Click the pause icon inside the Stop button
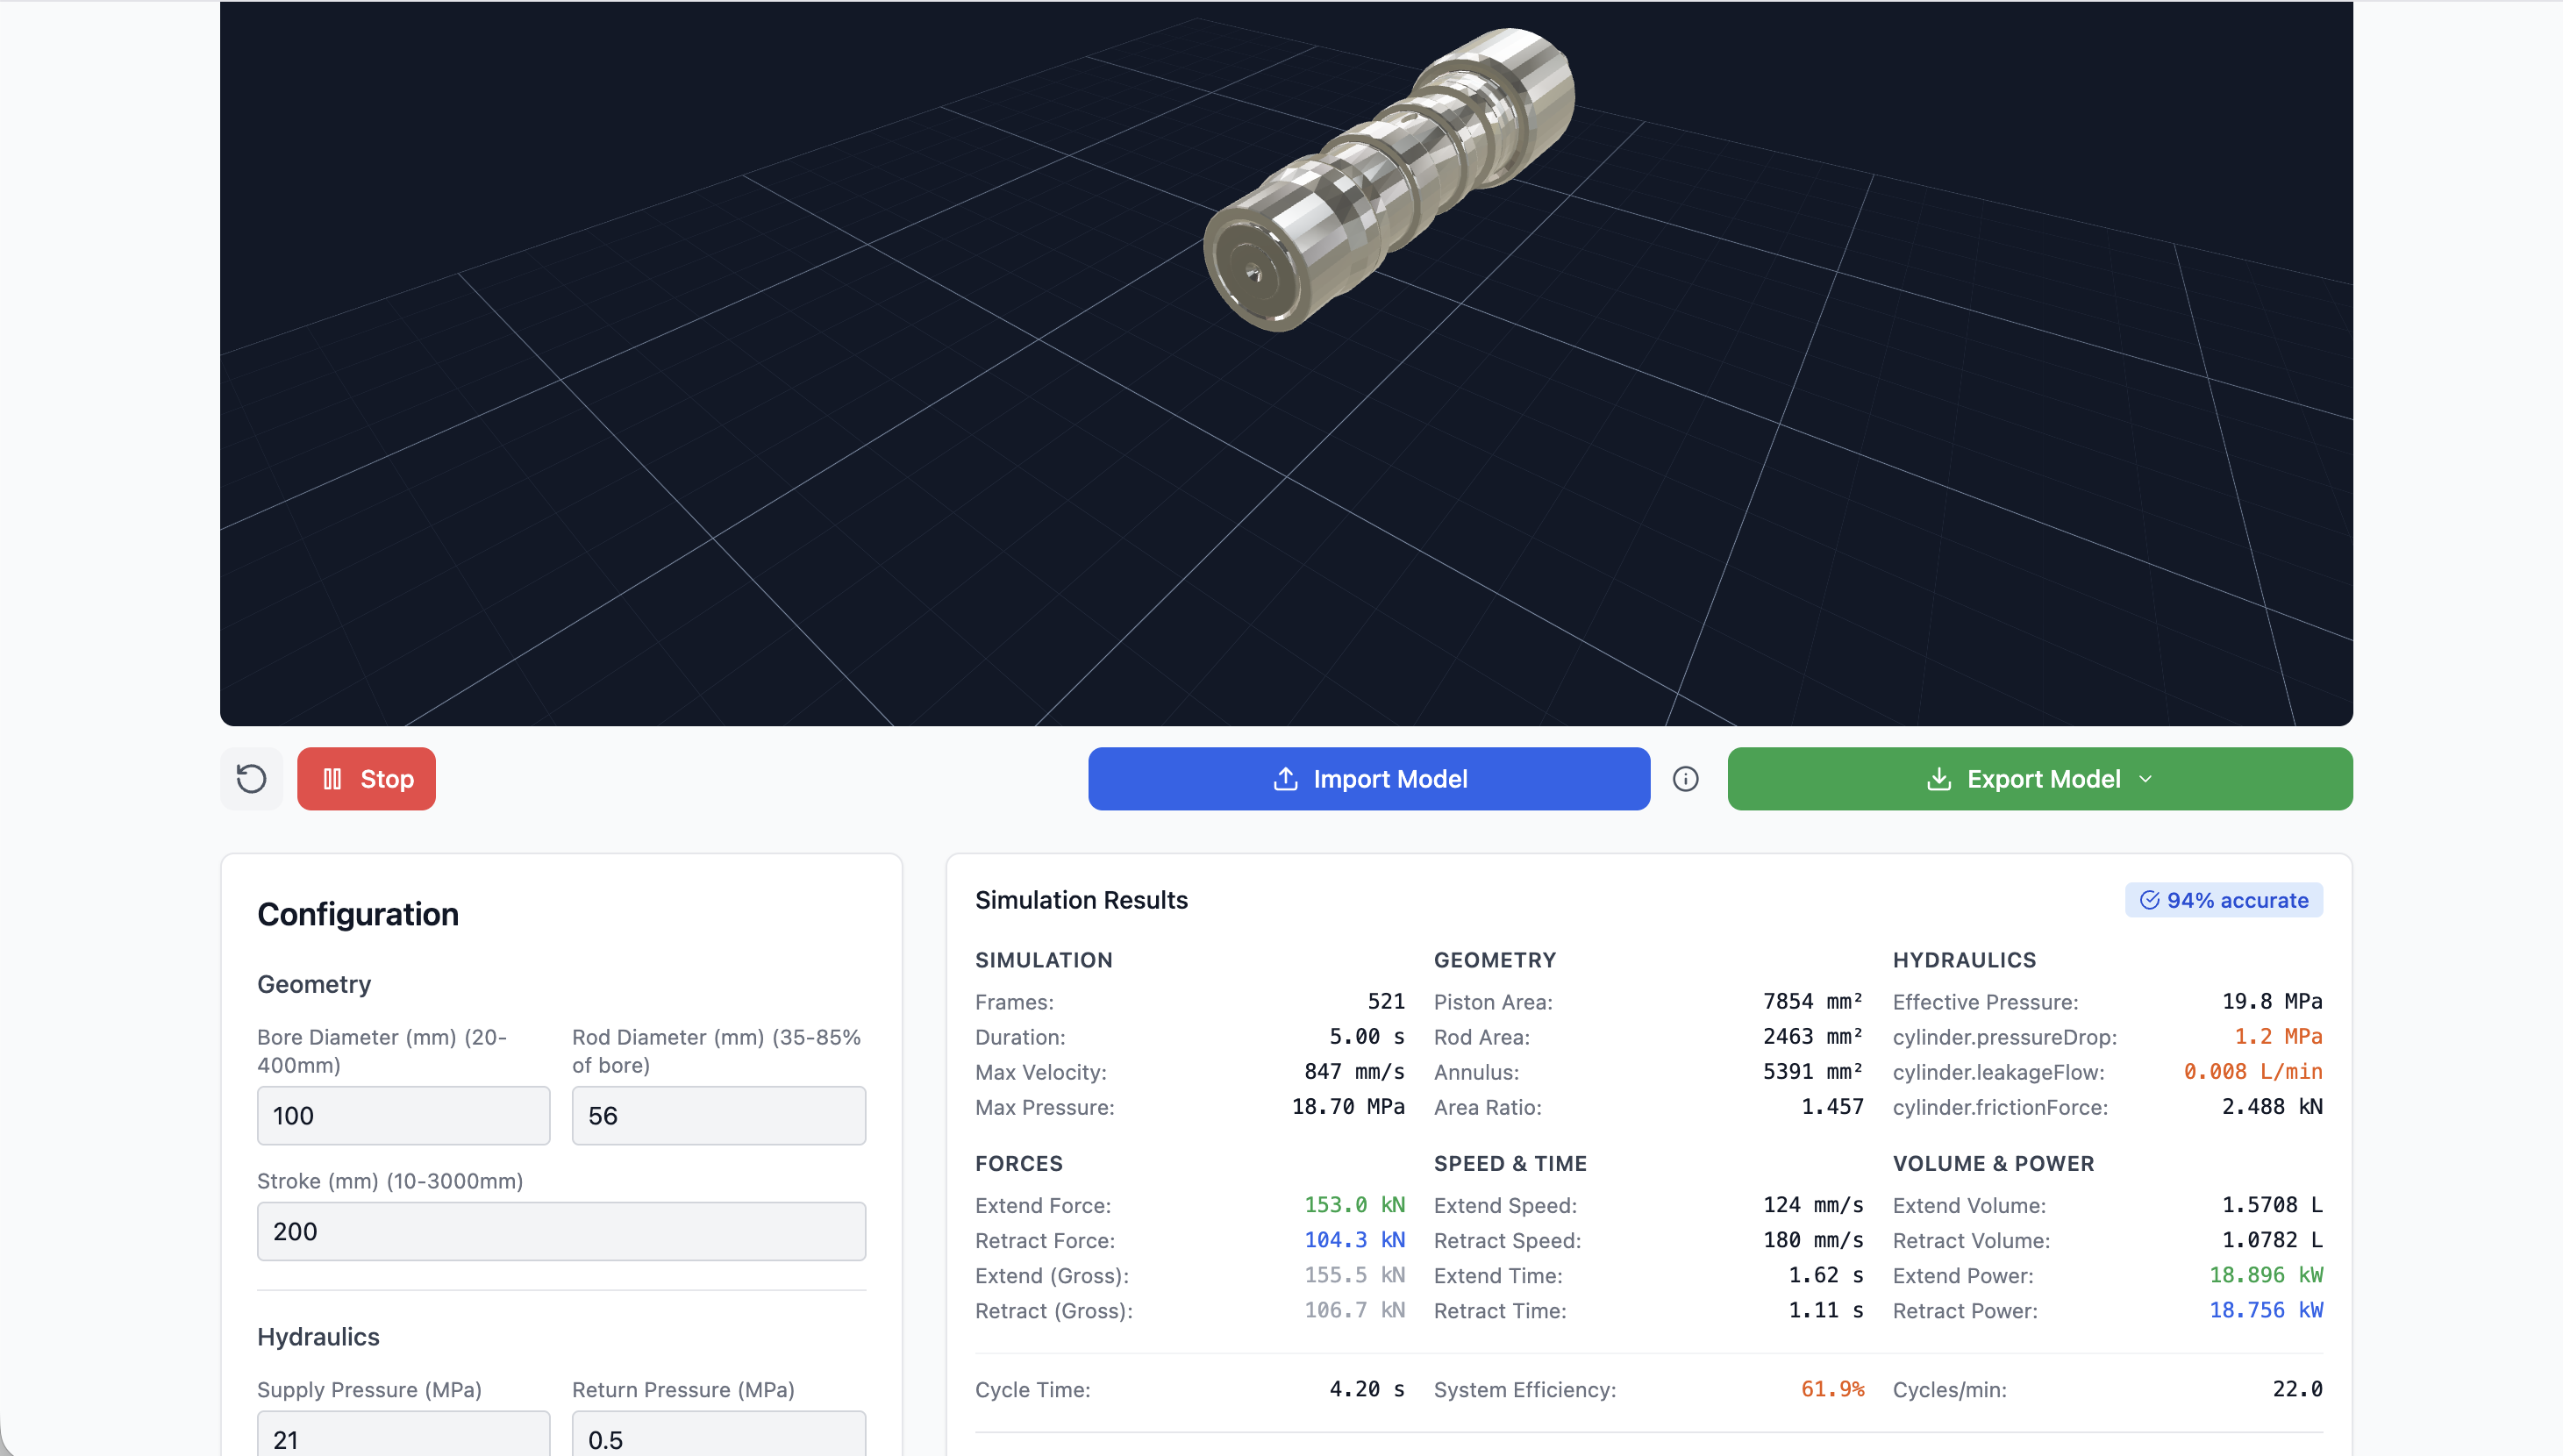This screenshot has height=1456, width=2563. click(x=334, y=778)
